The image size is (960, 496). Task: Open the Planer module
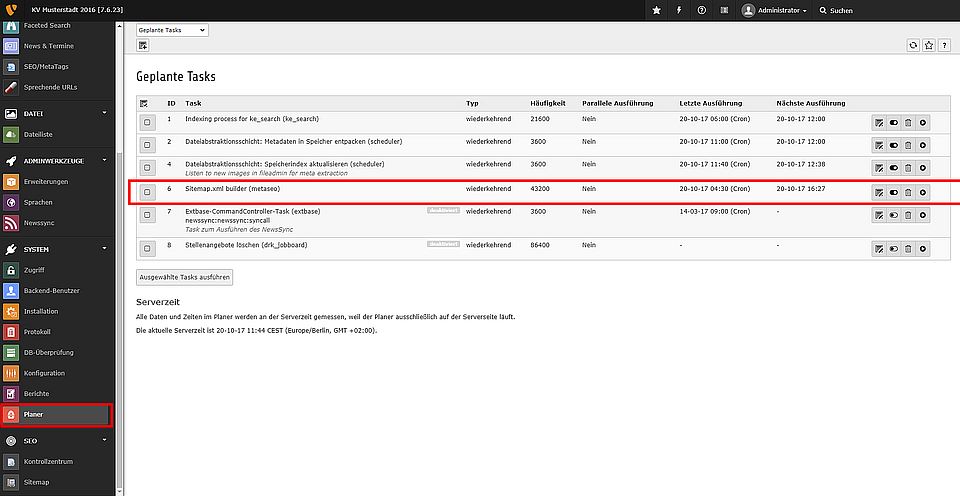56,414
